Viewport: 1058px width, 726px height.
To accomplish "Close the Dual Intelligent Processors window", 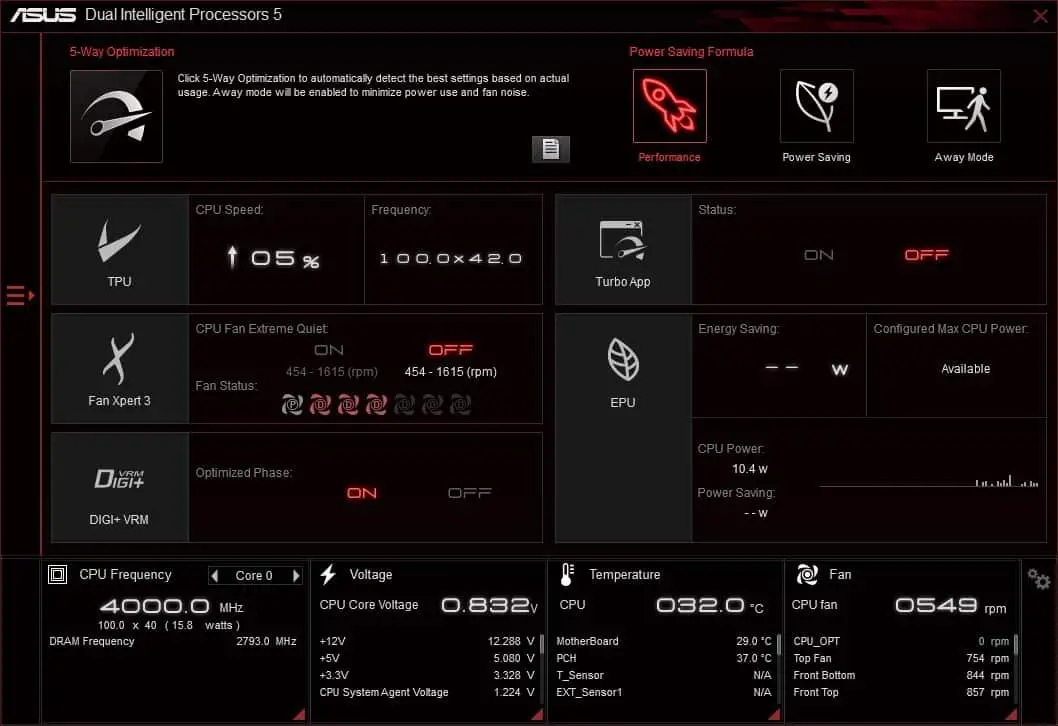I will point(1040,16).
